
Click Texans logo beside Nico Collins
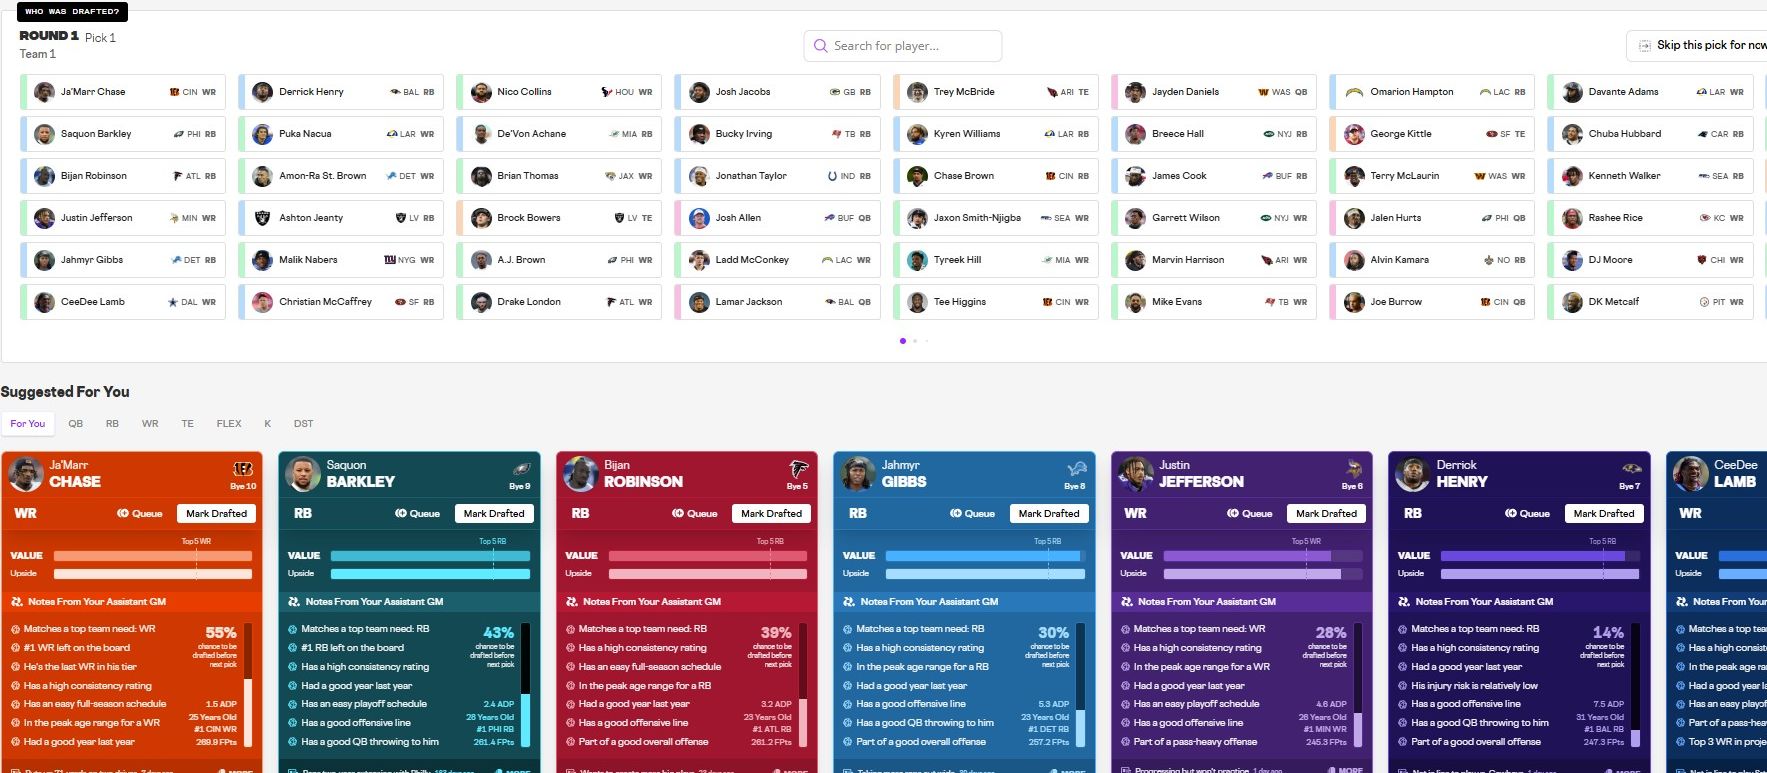pyautogui.click(x=607, y=92)
